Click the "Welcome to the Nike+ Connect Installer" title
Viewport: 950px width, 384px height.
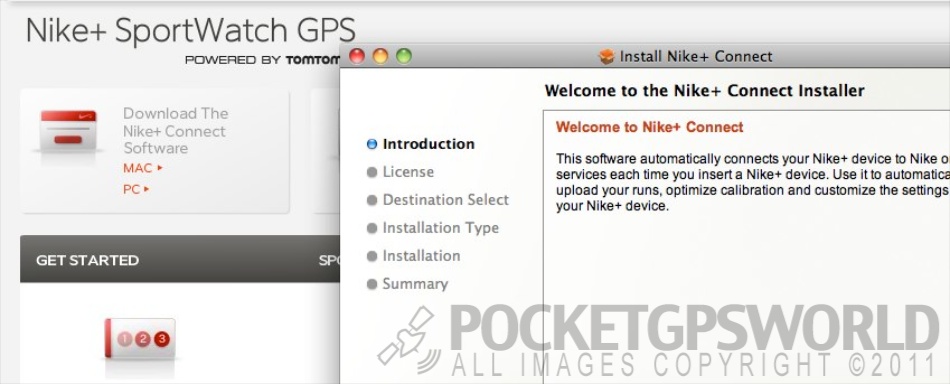pyautogui.click(x=705, y=91)
